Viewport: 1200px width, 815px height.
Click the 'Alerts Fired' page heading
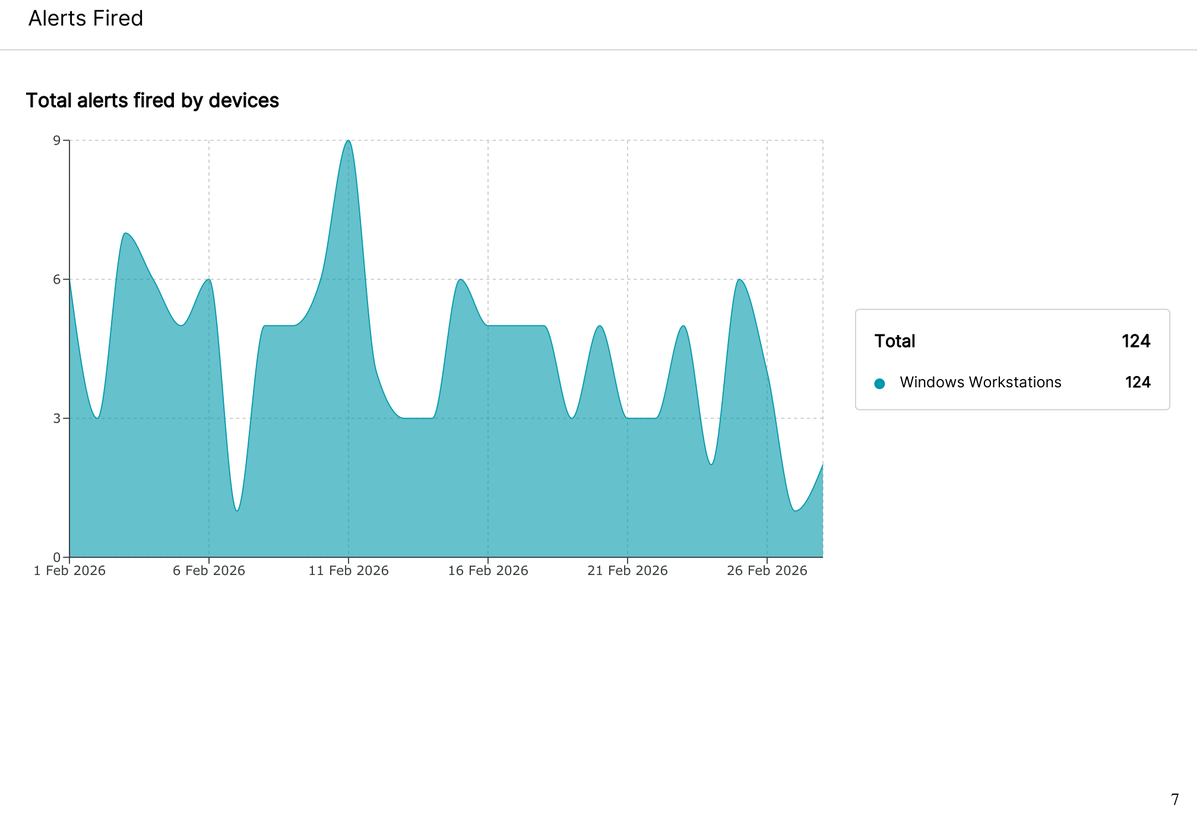pos(86,18)
